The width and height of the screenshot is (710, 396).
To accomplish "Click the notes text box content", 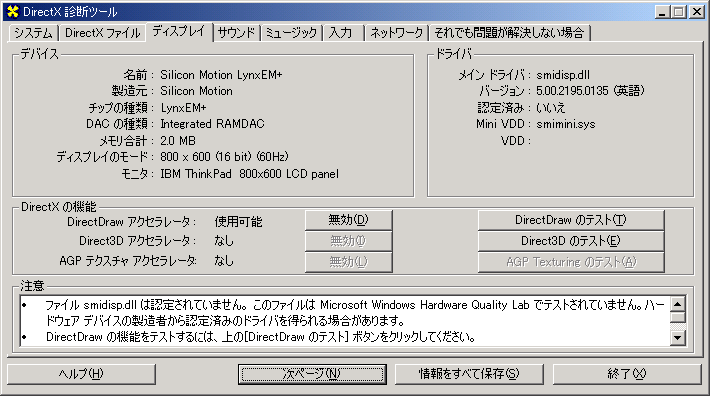I will tap(345, 321).
